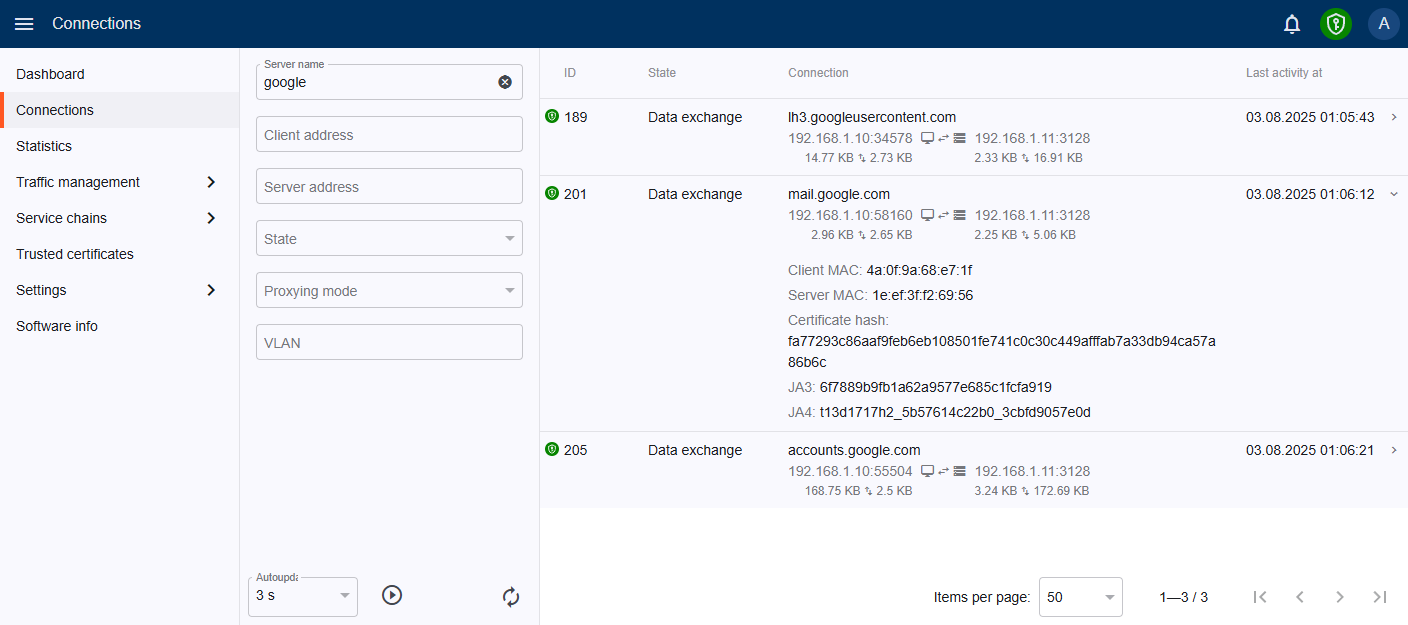This screenshot has height=625, width=1408.
Task: Start autoupdate with the play button
Action: tap(392, 595)
